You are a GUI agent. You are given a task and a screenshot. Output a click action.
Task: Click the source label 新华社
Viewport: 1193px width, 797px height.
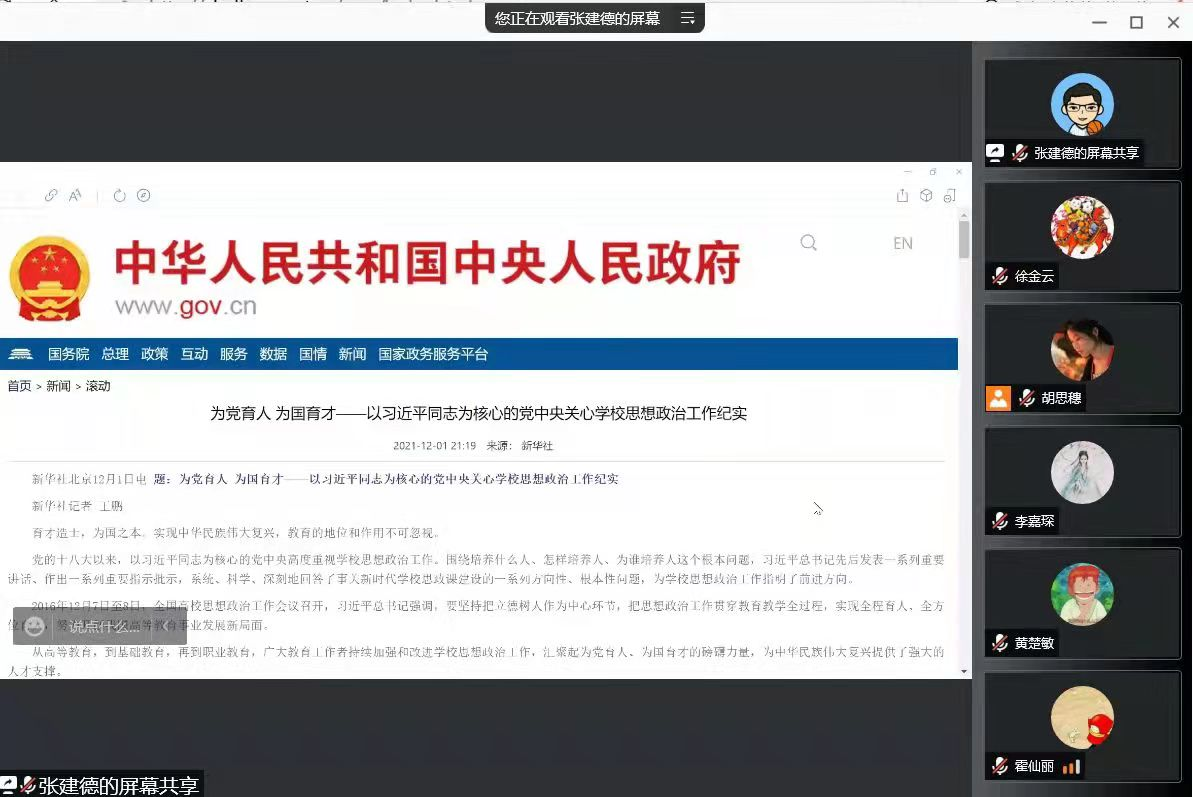tap(537, 446)
